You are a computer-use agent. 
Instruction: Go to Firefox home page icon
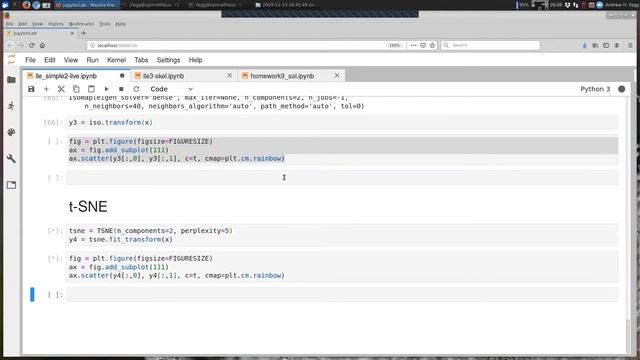click(x=42, y=45)
